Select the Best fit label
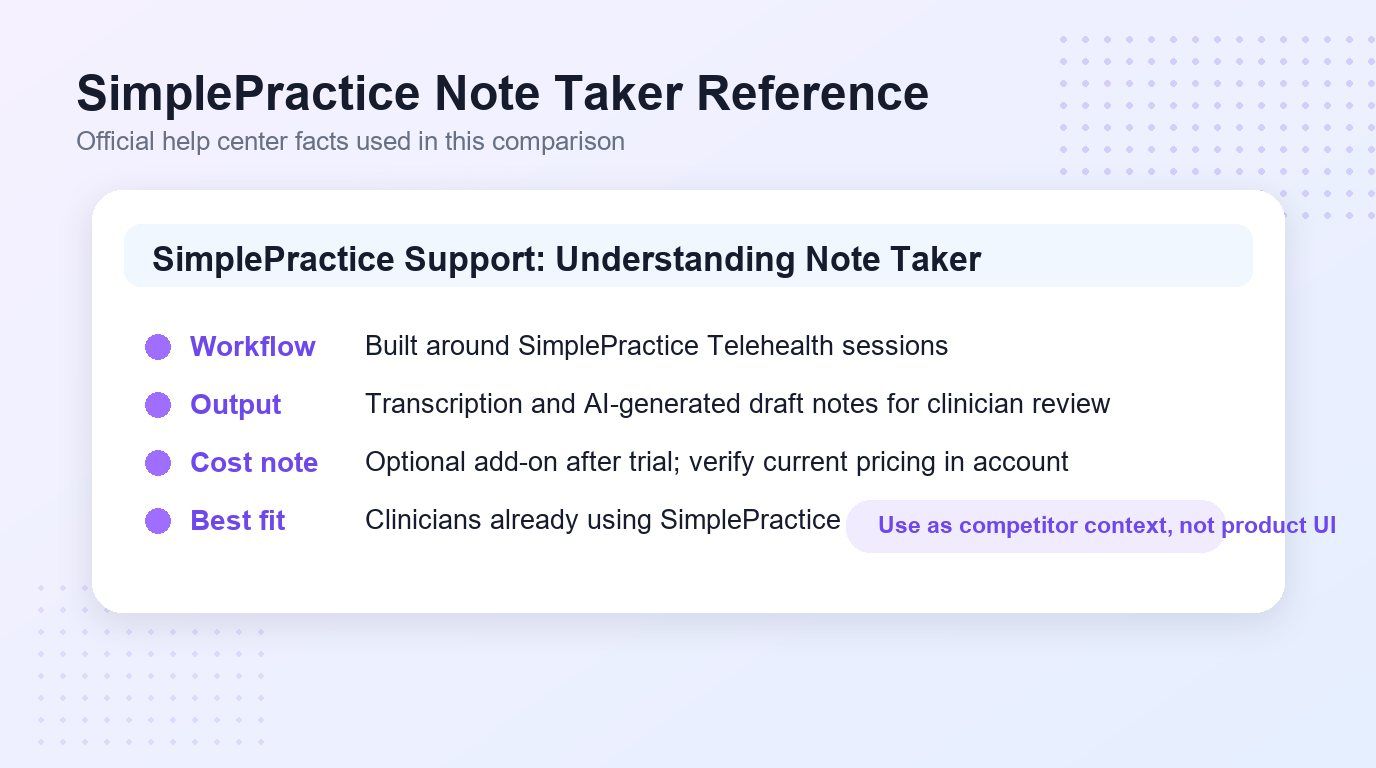Image resolution: width=1376 pixels, height=768 pixels. tap(238, 521)
